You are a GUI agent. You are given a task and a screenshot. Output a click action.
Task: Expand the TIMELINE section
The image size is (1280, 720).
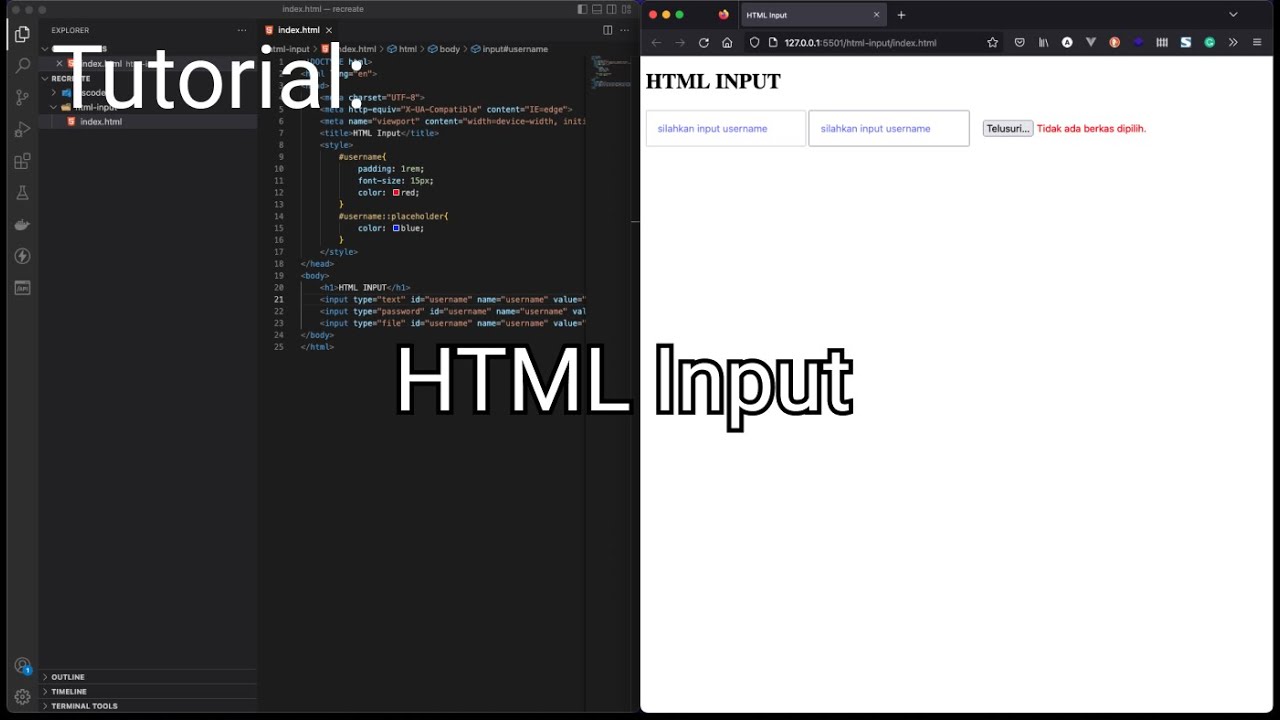[x=148, y=691]
